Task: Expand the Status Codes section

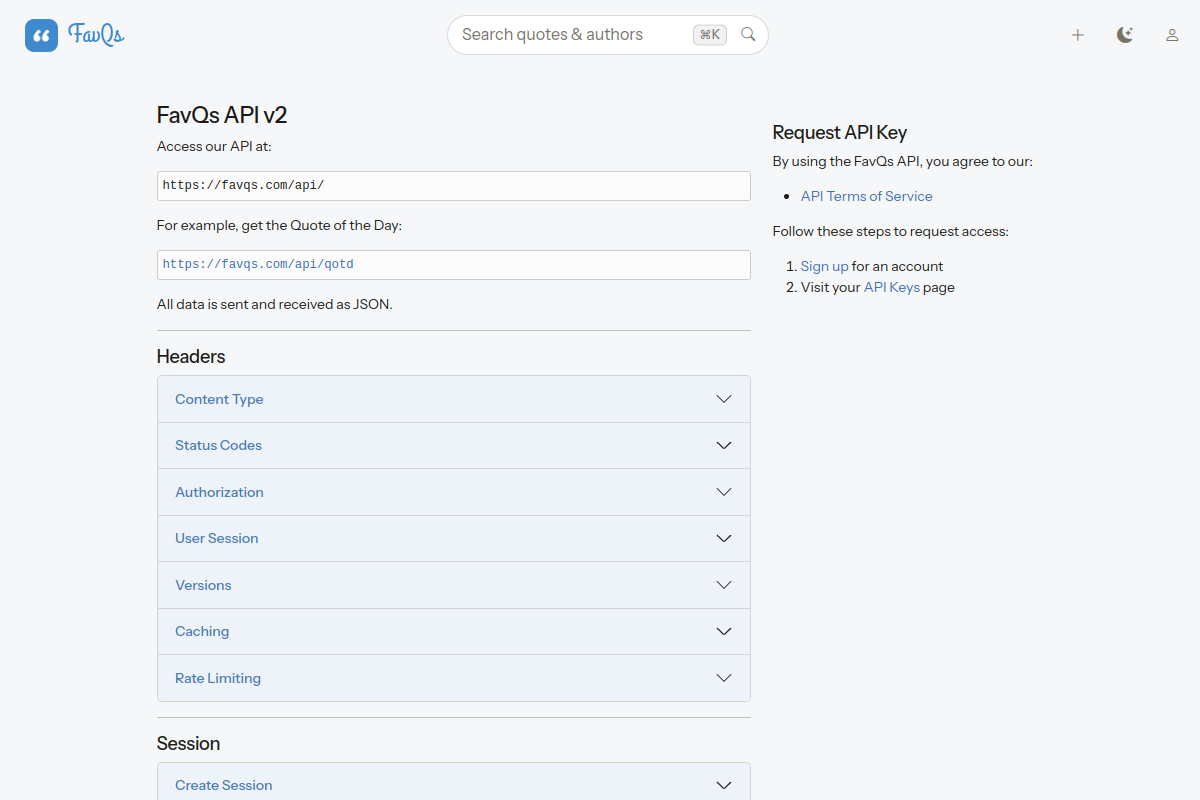Action: (454, 445)
